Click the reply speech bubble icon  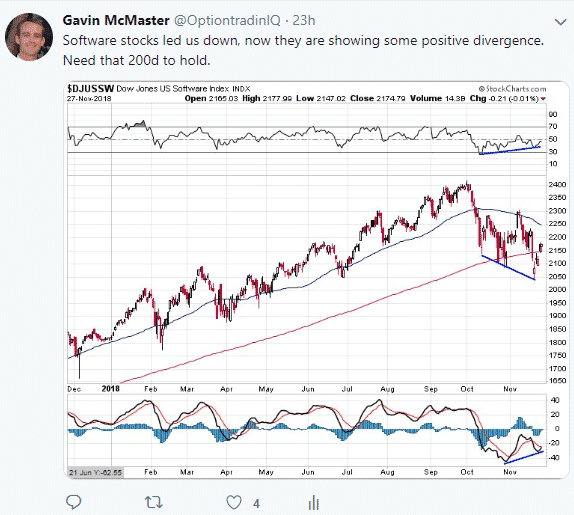[x=73, y=502]
